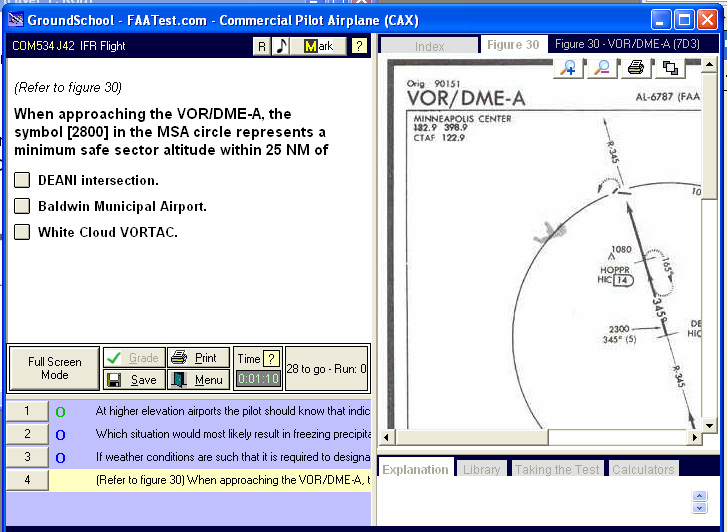Tick the White Cloud VORTAC checkbox
The height and width of the screenshot is (532, 727).
click(22, 233)
